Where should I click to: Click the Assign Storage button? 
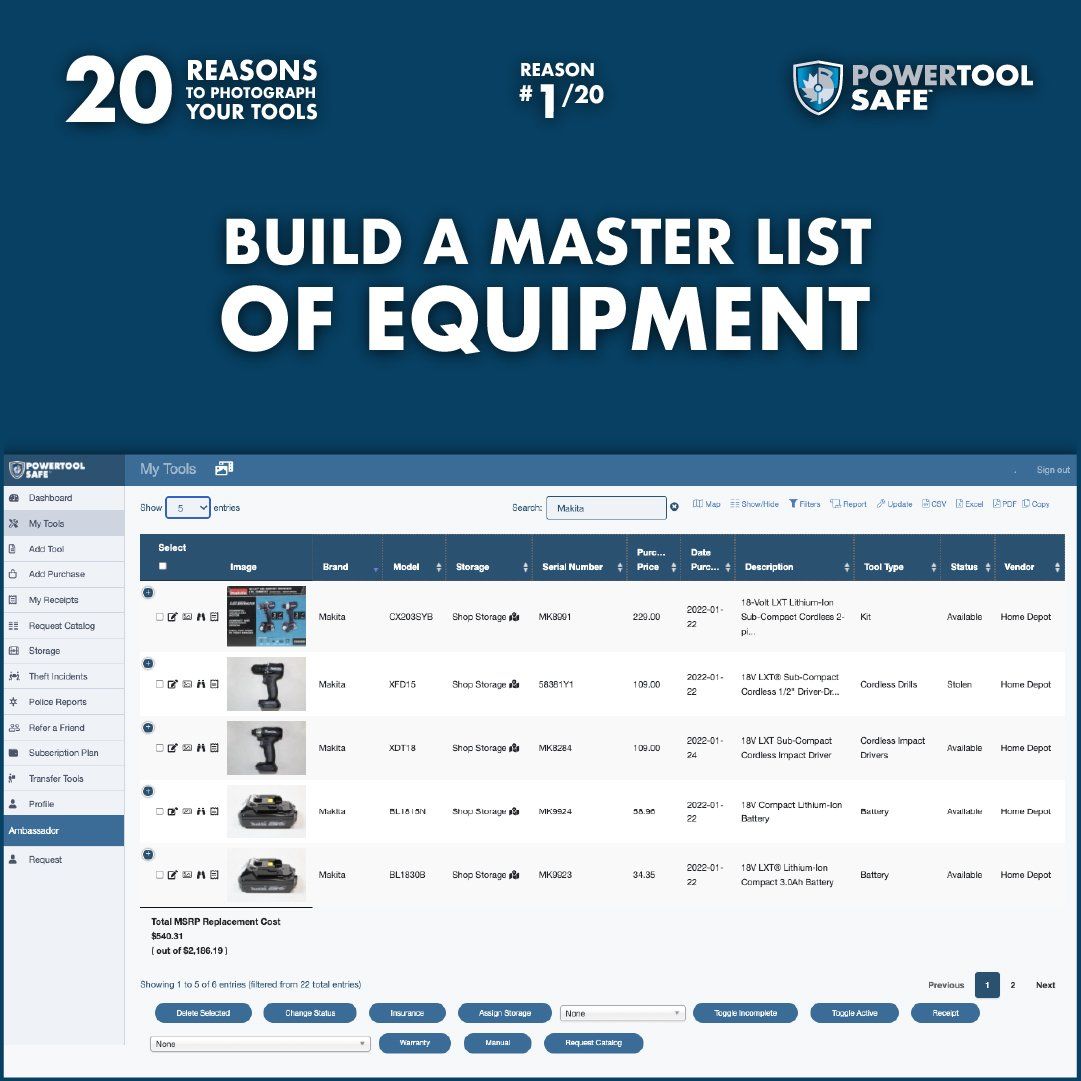coord(505,1013)
